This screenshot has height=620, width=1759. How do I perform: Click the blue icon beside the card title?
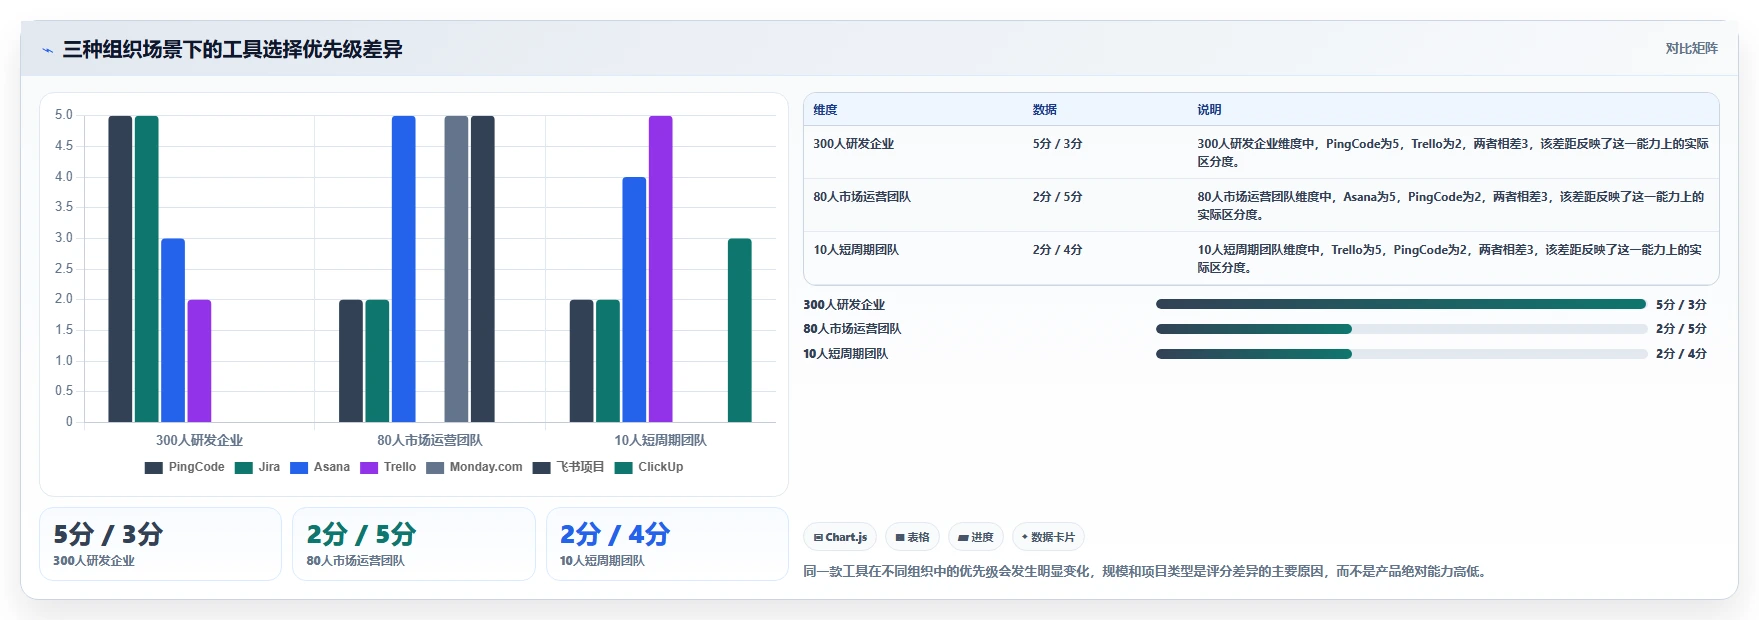click(x=47, y=50)
